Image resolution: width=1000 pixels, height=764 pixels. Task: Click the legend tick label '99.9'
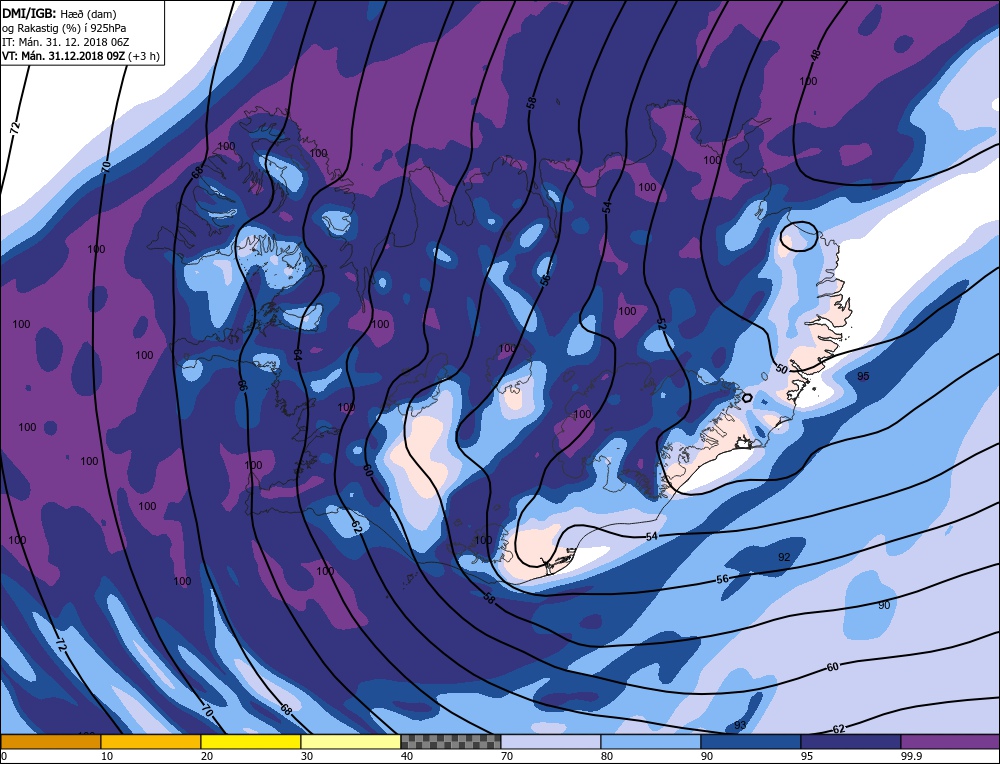(x=911, y=756)
